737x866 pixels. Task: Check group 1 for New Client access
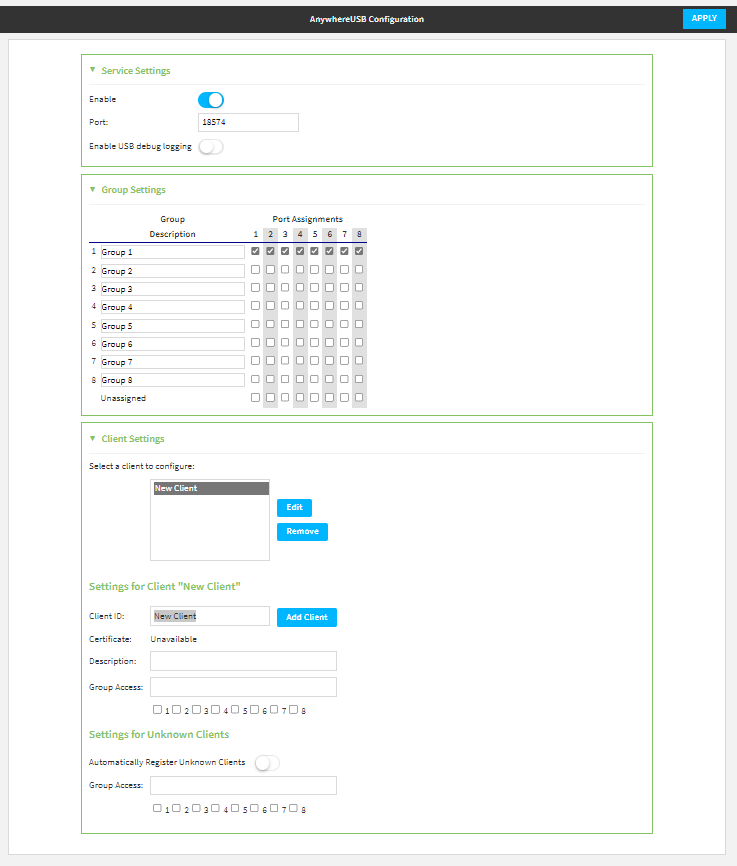tap(157, 709)
